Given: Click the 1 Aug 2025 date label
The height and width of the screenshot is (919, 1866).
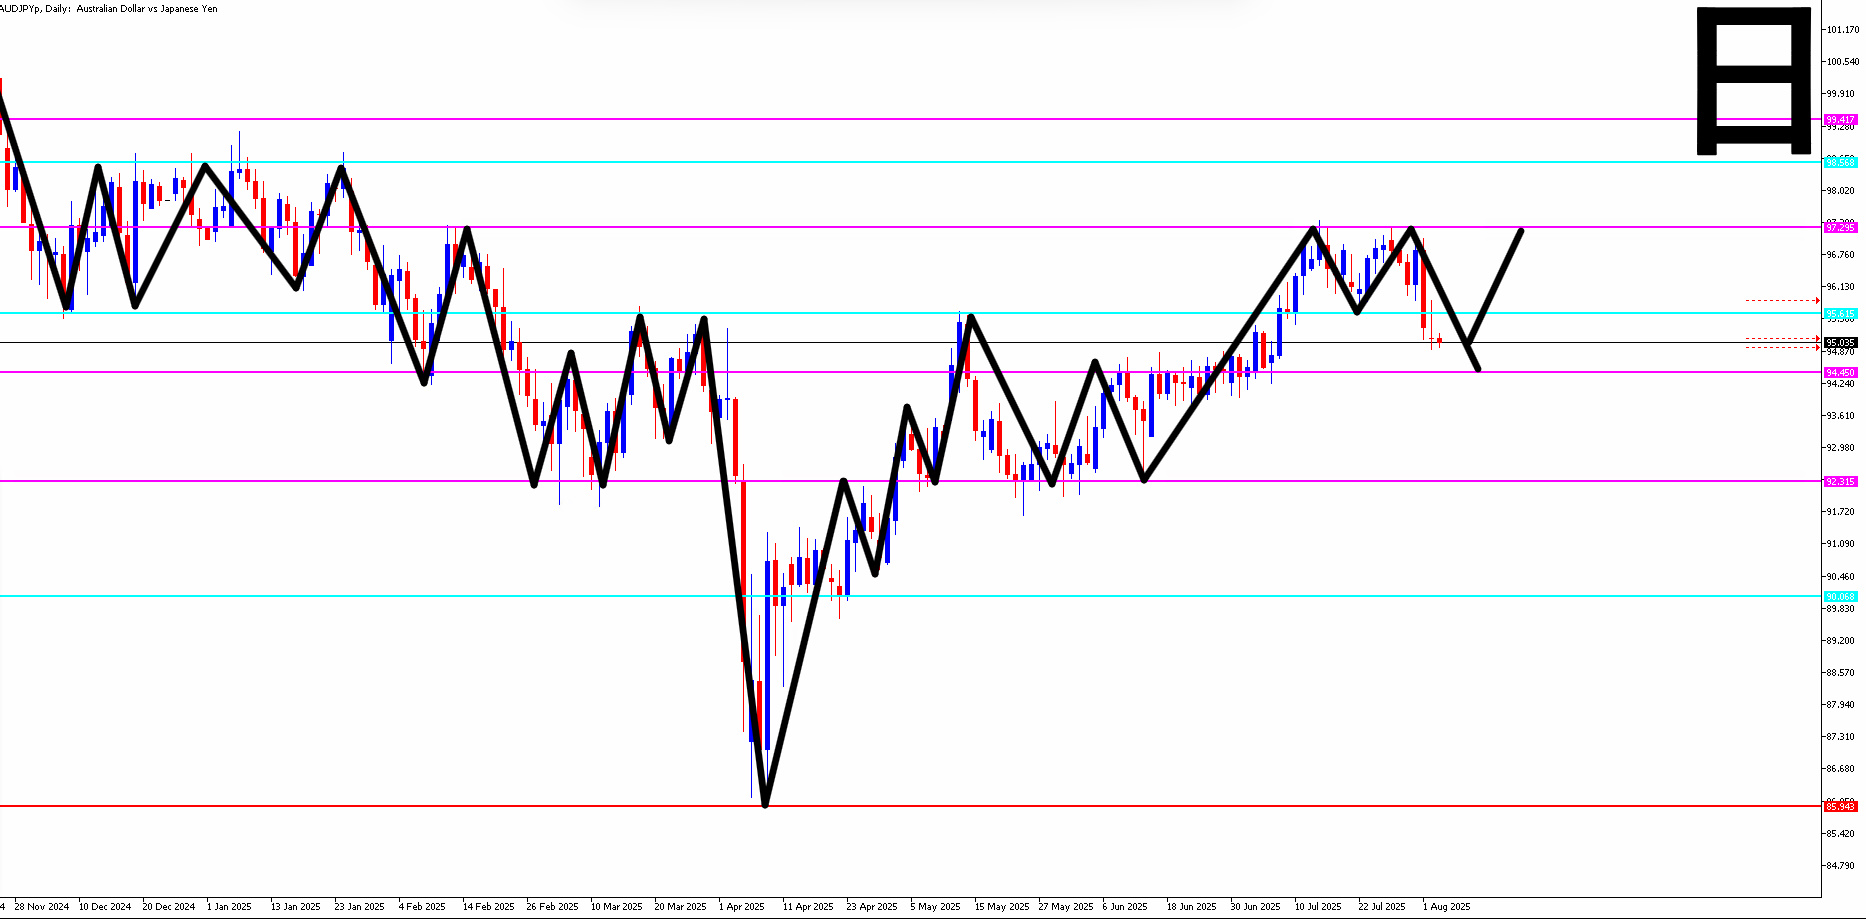Looking at the screenshot, I should pos(1446,907).
